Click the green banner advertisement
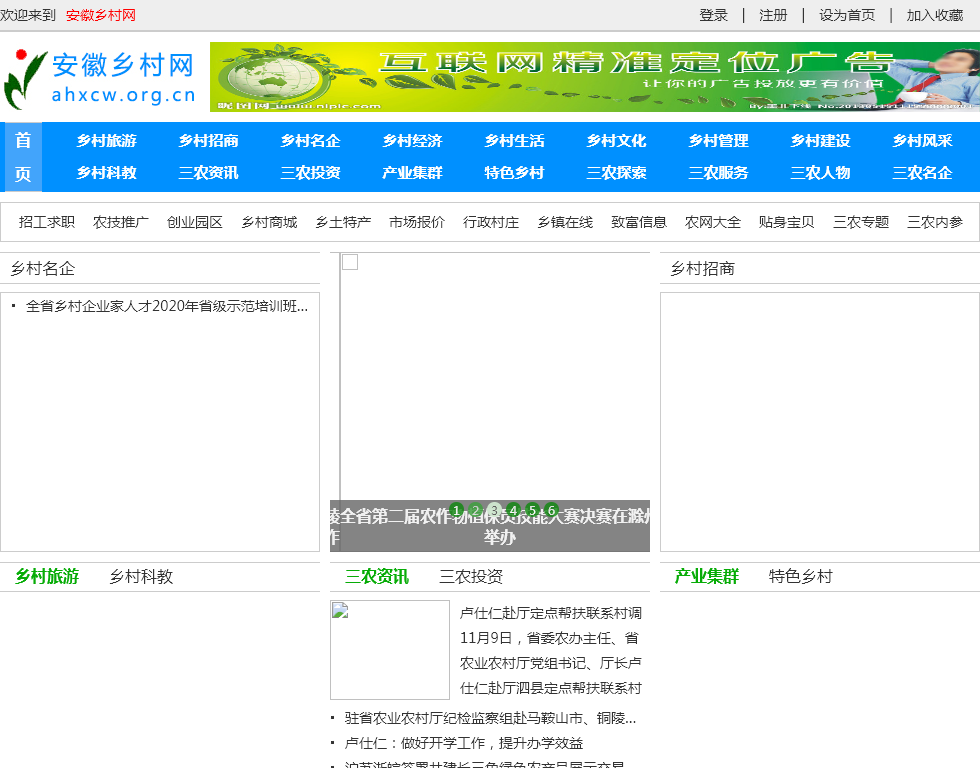 pyautogui.click(x=594, y=77)
